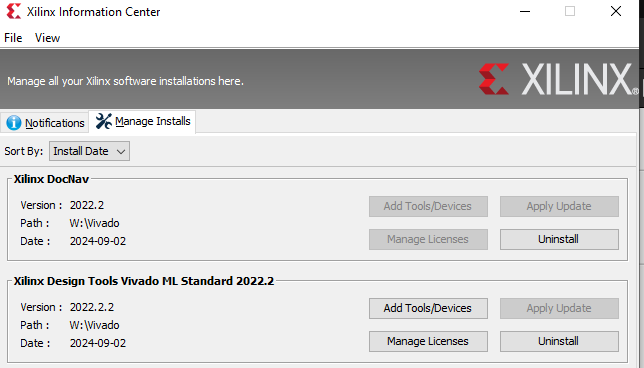Viewport: 644px width, 368px height.
Task: Click the Xilinx logo in the title bar
Action: (14, 12)
